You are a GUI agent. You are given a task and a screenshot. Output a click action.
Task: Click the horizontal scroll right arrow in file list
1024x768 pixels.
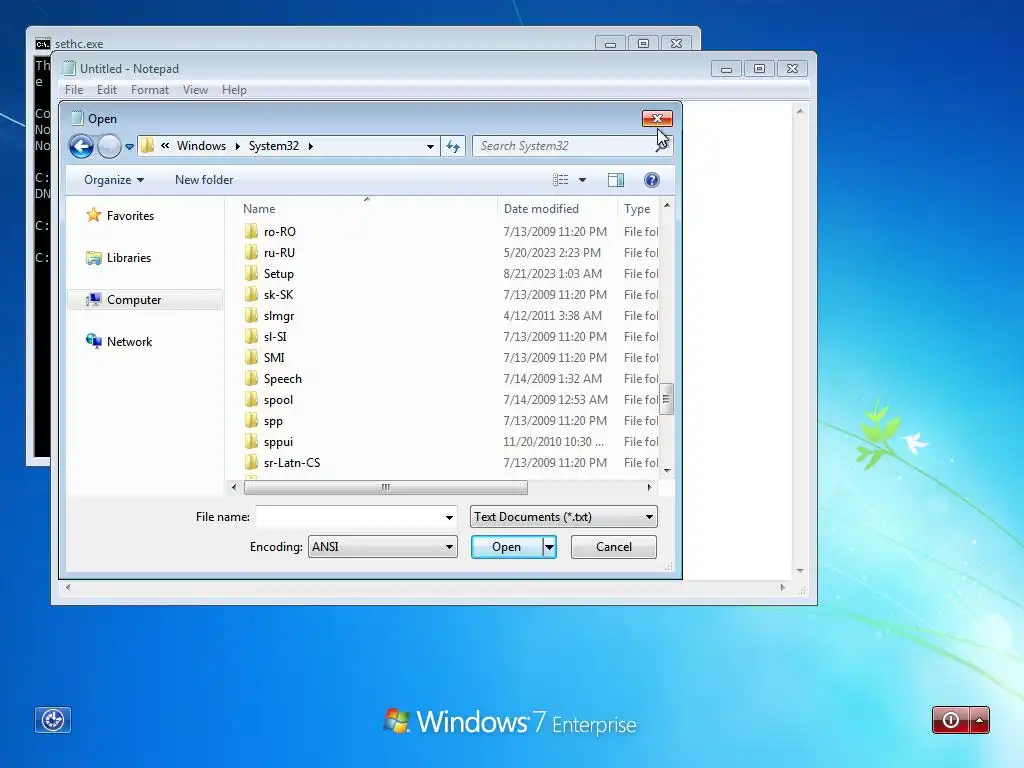click(x=649, y=487)
